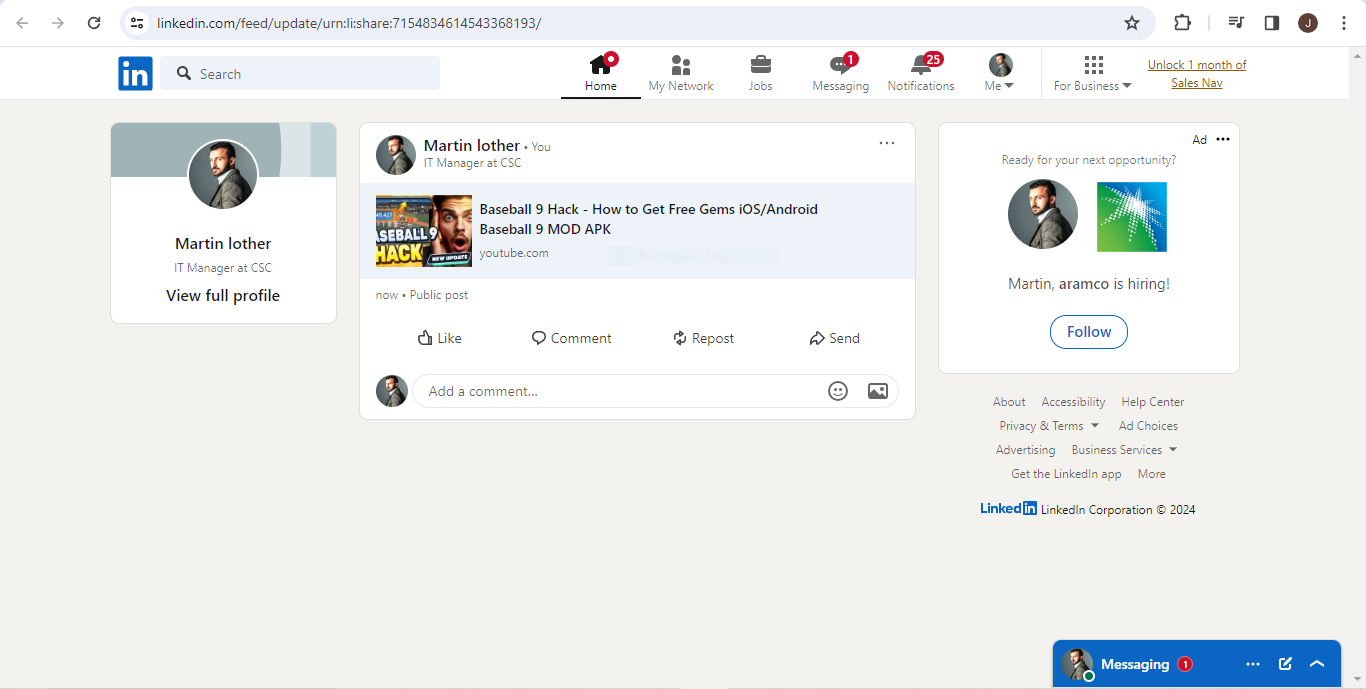This screenshot has height=689, width=1366.
Task: Click the Follow button for aramco
Action: point(1089,332)
